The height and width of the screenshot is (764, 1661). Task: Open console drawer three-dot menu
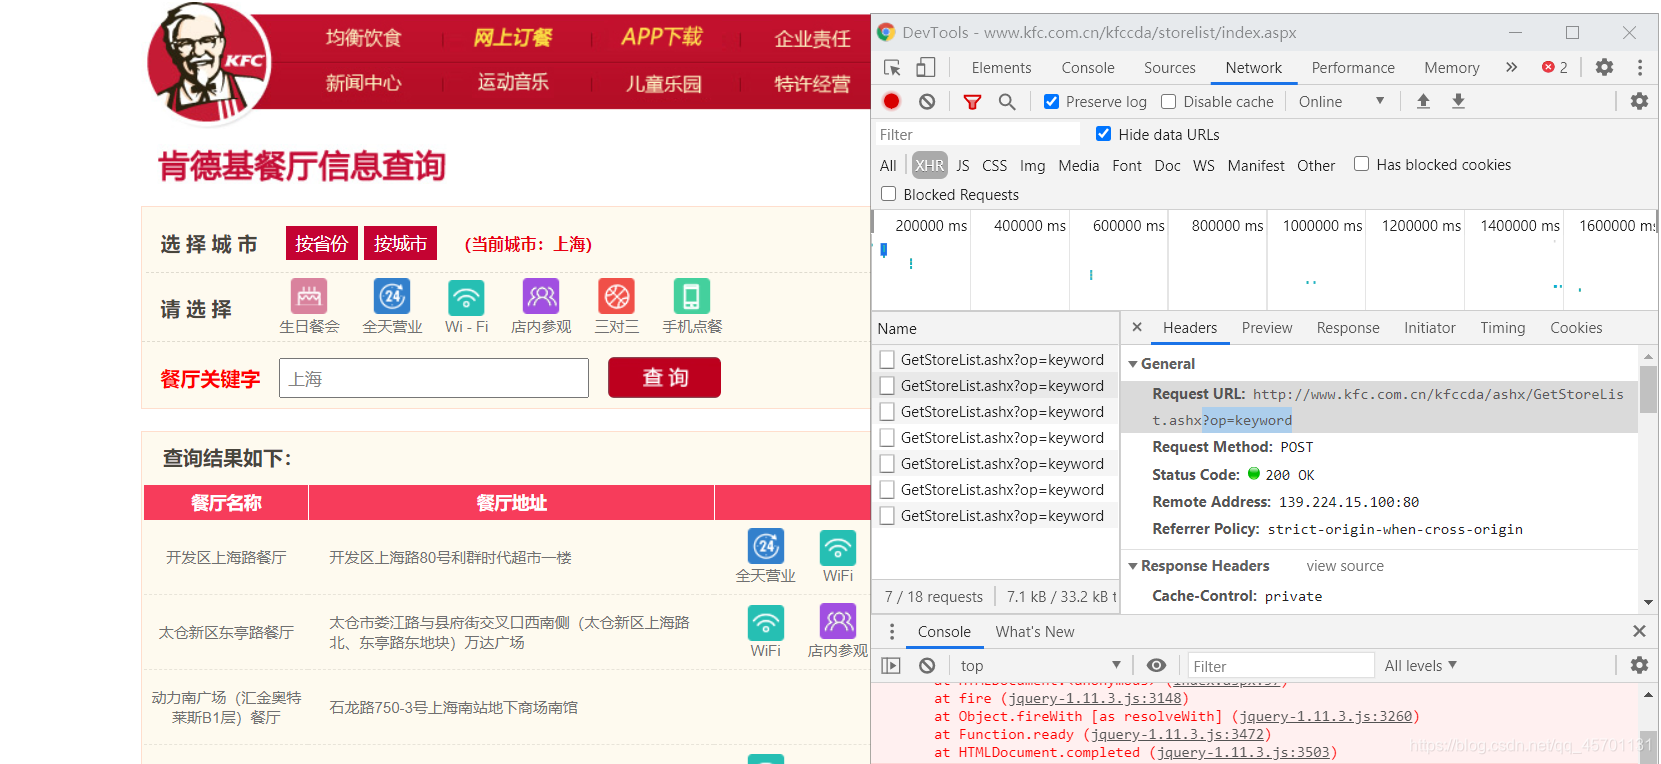[x=892, y=631]
